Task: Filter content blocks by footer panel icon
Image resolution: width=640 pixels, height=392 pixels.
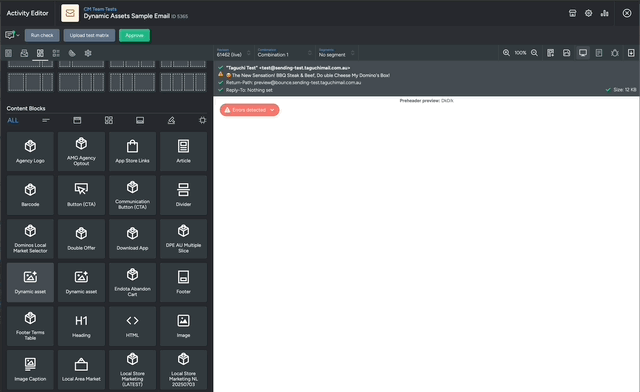Action: click(140, 120)
